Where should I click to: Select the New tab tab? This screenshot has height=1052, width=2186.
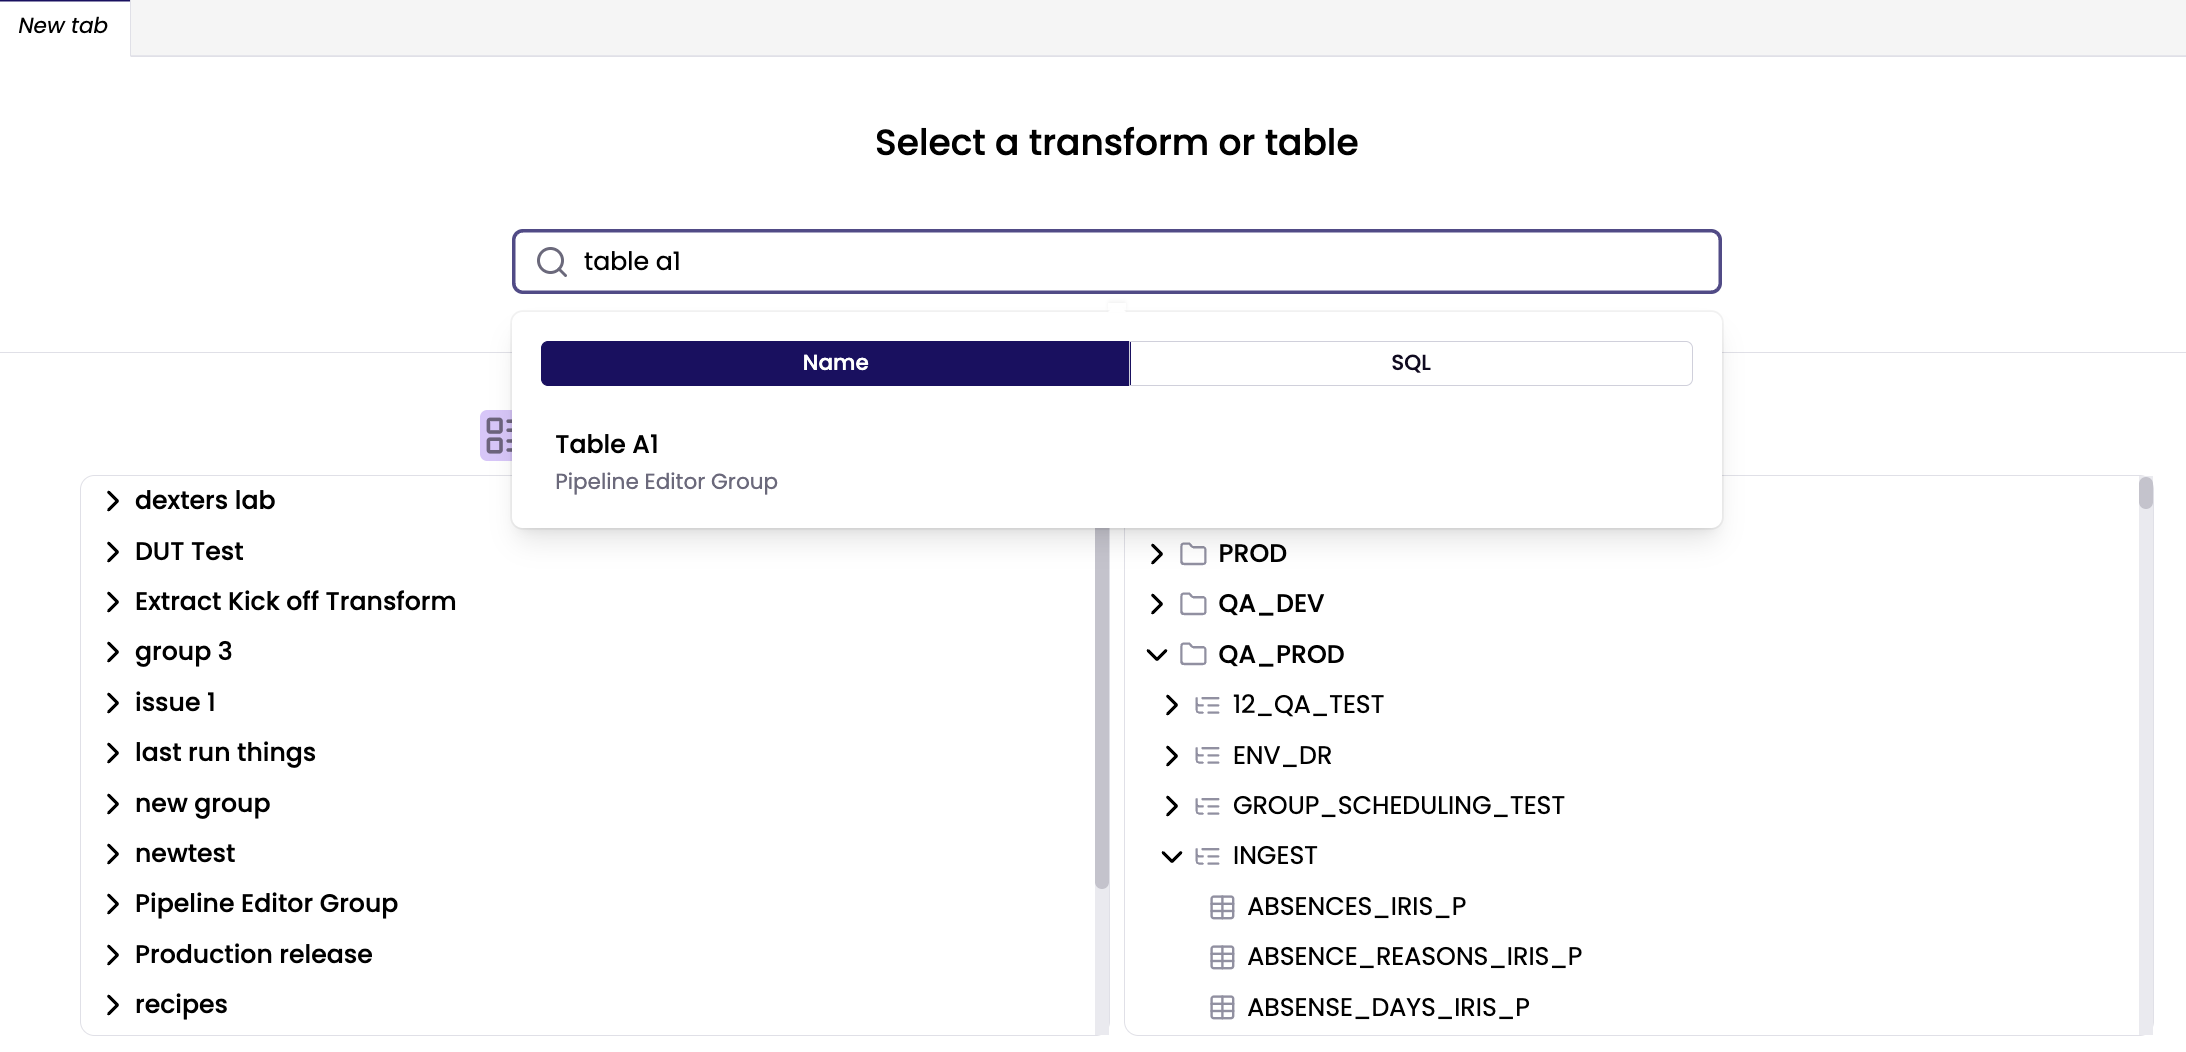[x=64, y=27]
